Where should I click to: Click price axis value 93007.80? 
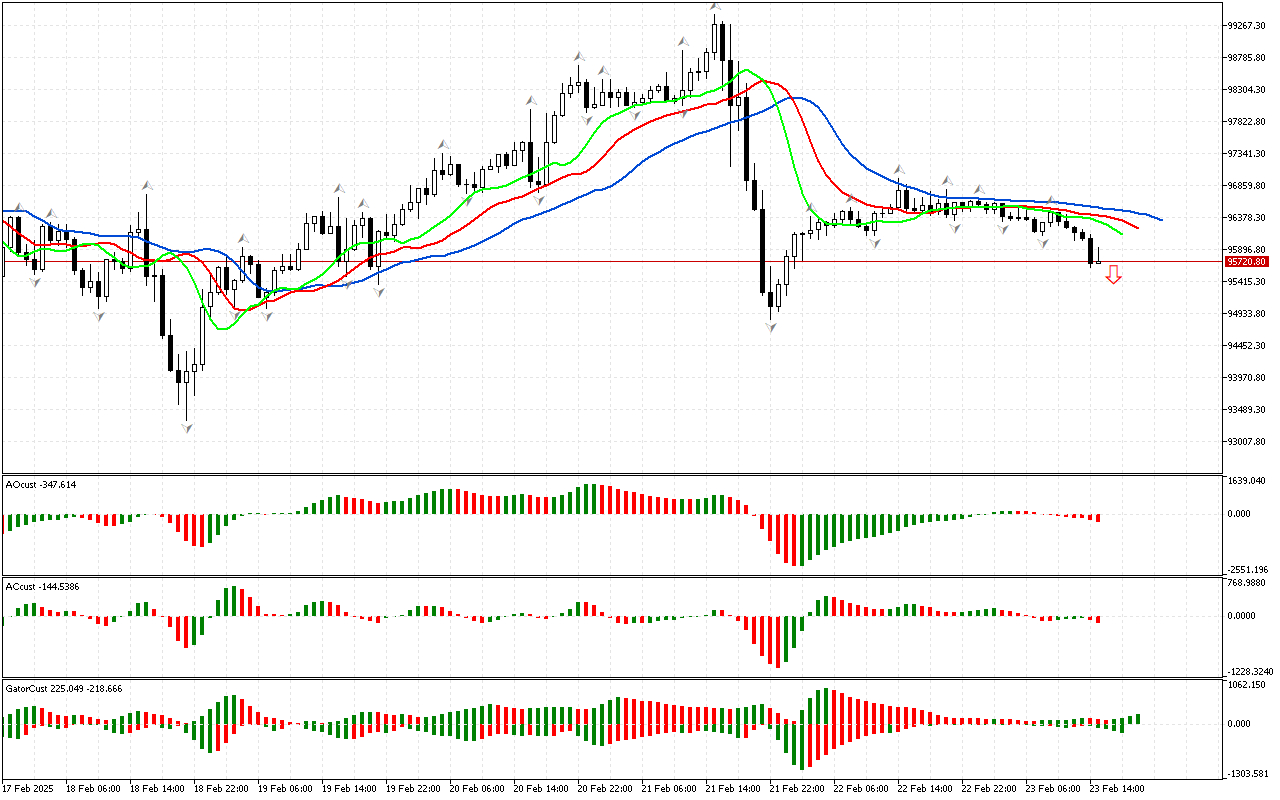[1247, 442]
